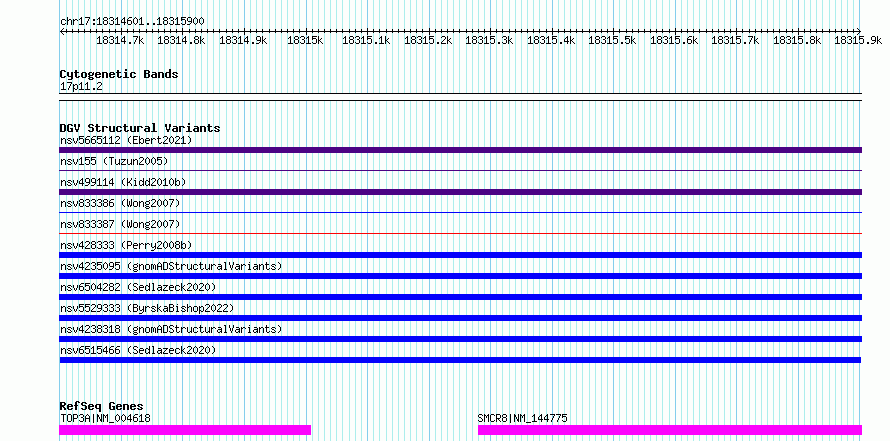Image resolution: width=890 pixels, height=441 pixels.
Task: Click the DGV Structural Variants track title
Action: tap(140, 128)
